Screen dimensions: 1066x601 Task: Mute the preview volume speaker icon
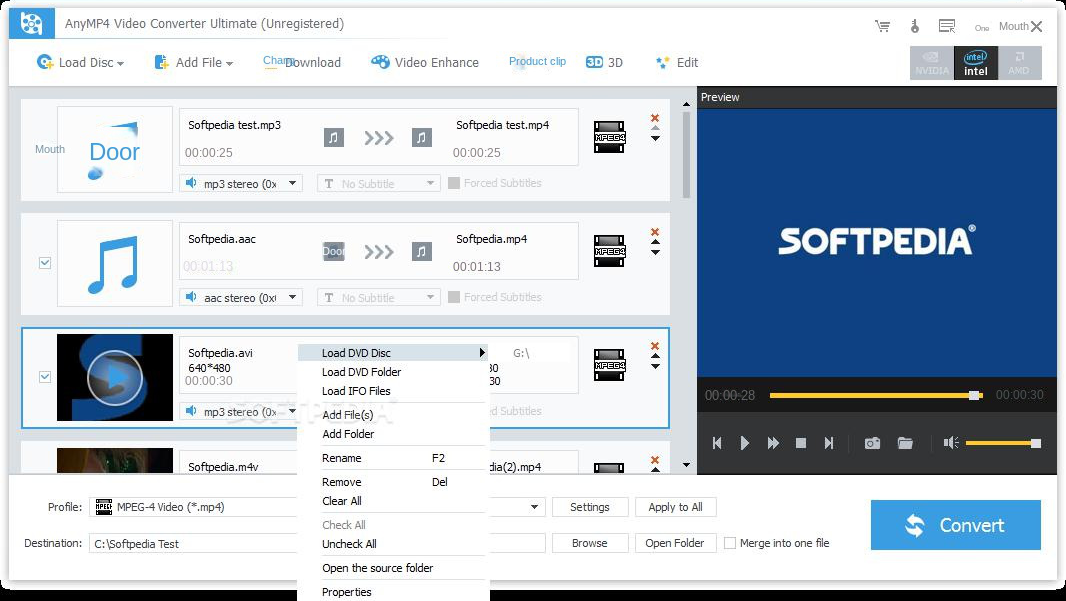[x=951, y=443]
